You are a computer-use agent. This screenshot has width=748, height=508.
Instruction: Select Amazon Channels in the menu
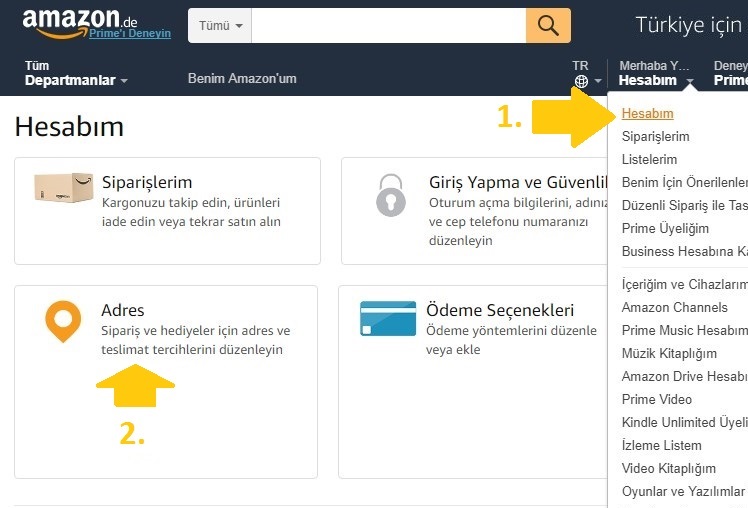click(x=675, y=307)
